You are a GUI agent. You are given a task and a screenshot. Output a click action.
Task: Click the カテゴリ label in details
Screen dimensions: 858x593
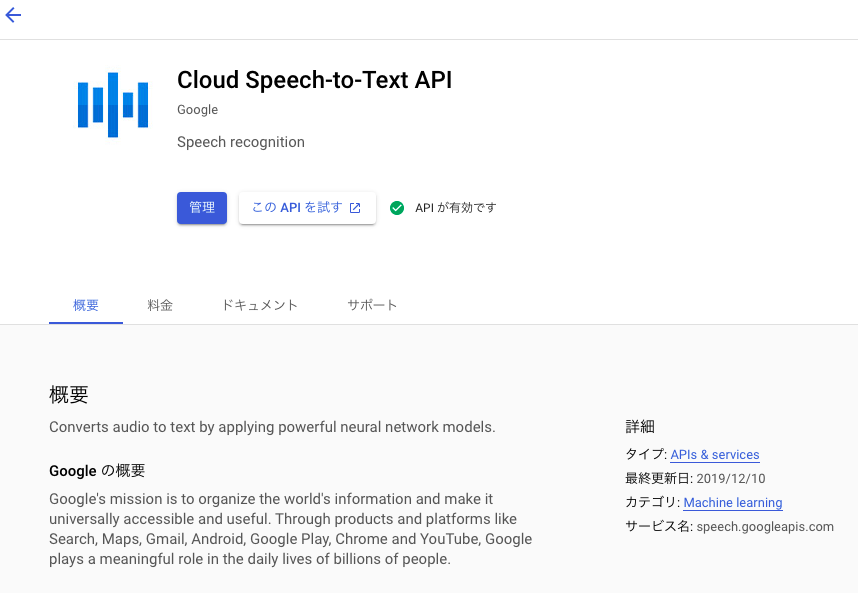(x=653, y=502)
